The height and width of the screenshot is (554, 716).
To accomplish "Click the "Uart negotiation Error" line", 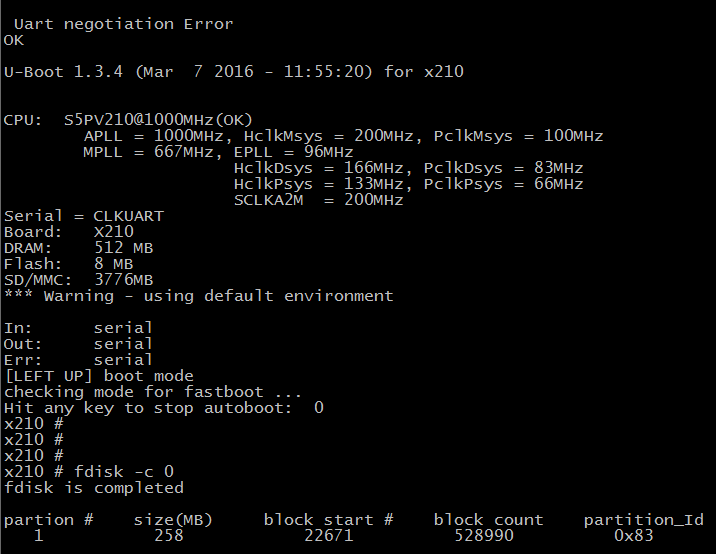I will (123, 24).
